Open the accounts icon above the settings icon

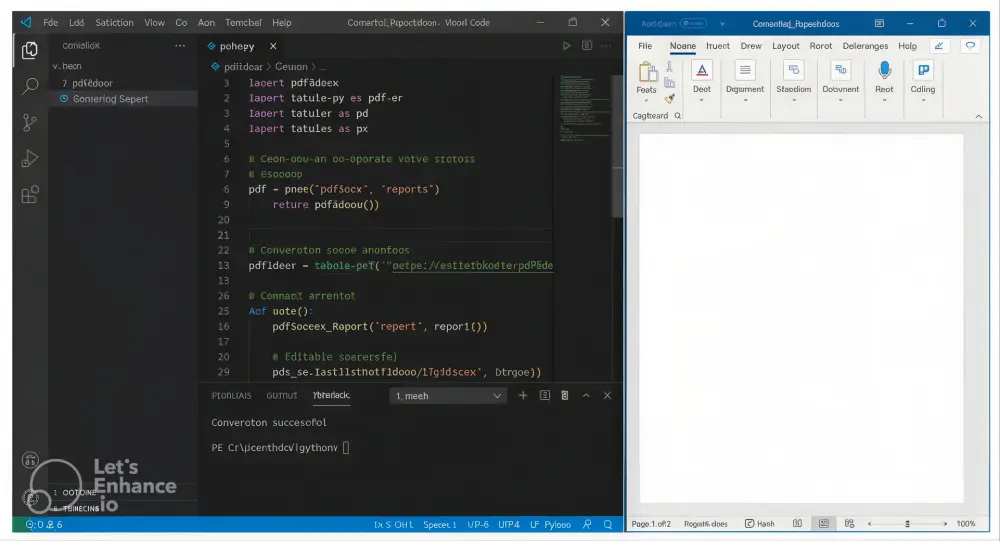point(30,460)
